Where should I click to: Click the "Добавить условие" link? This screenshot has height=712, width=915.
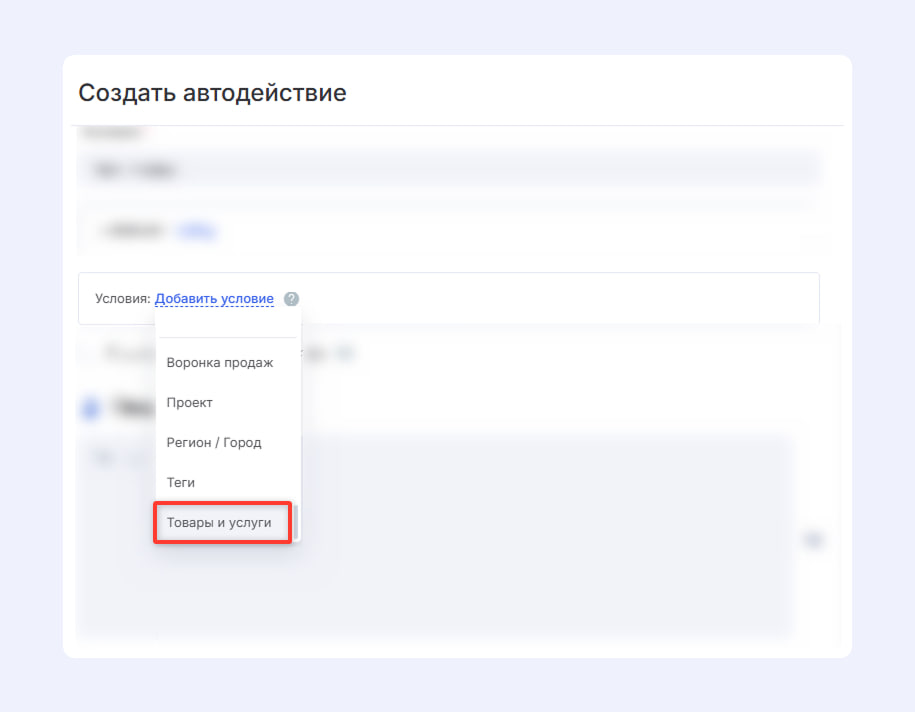(214, 298)
